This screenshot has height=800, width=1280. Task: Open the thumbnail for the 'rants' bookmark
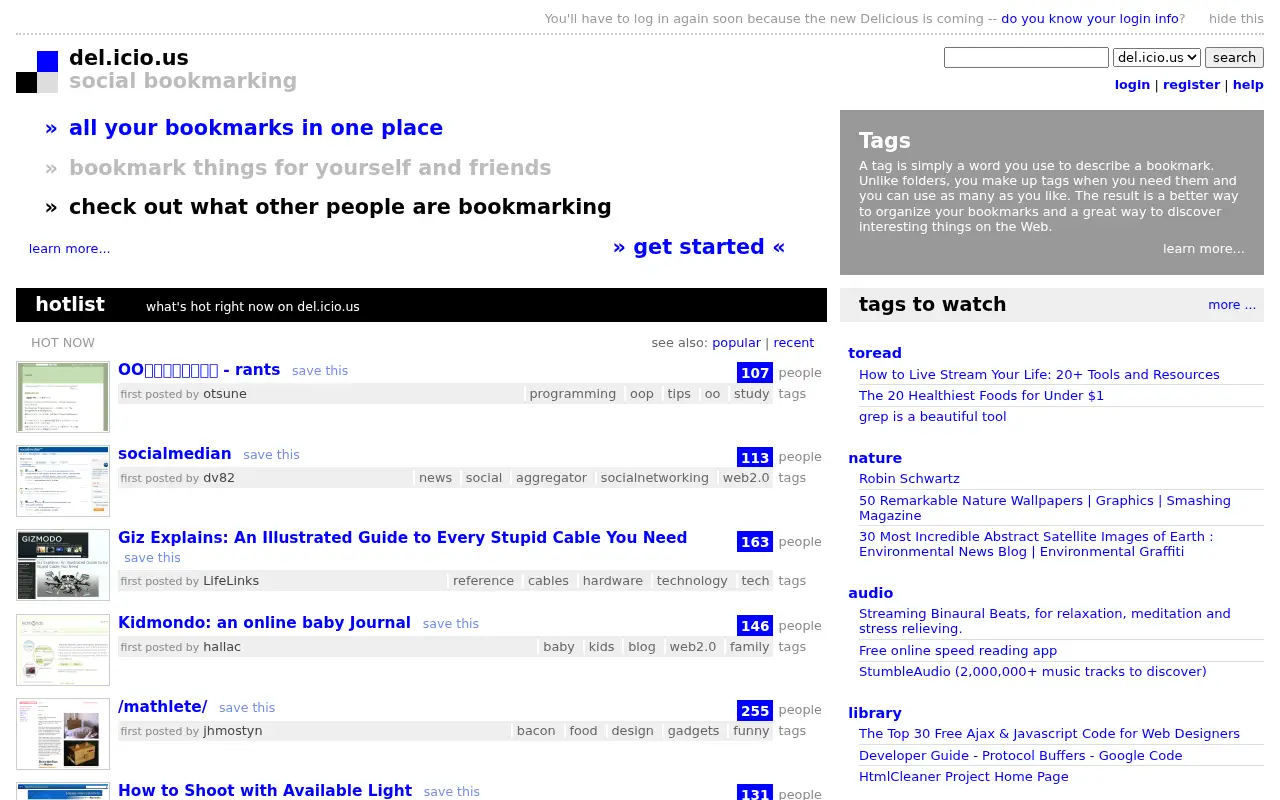pyautogui.click(x=63, y=397)
